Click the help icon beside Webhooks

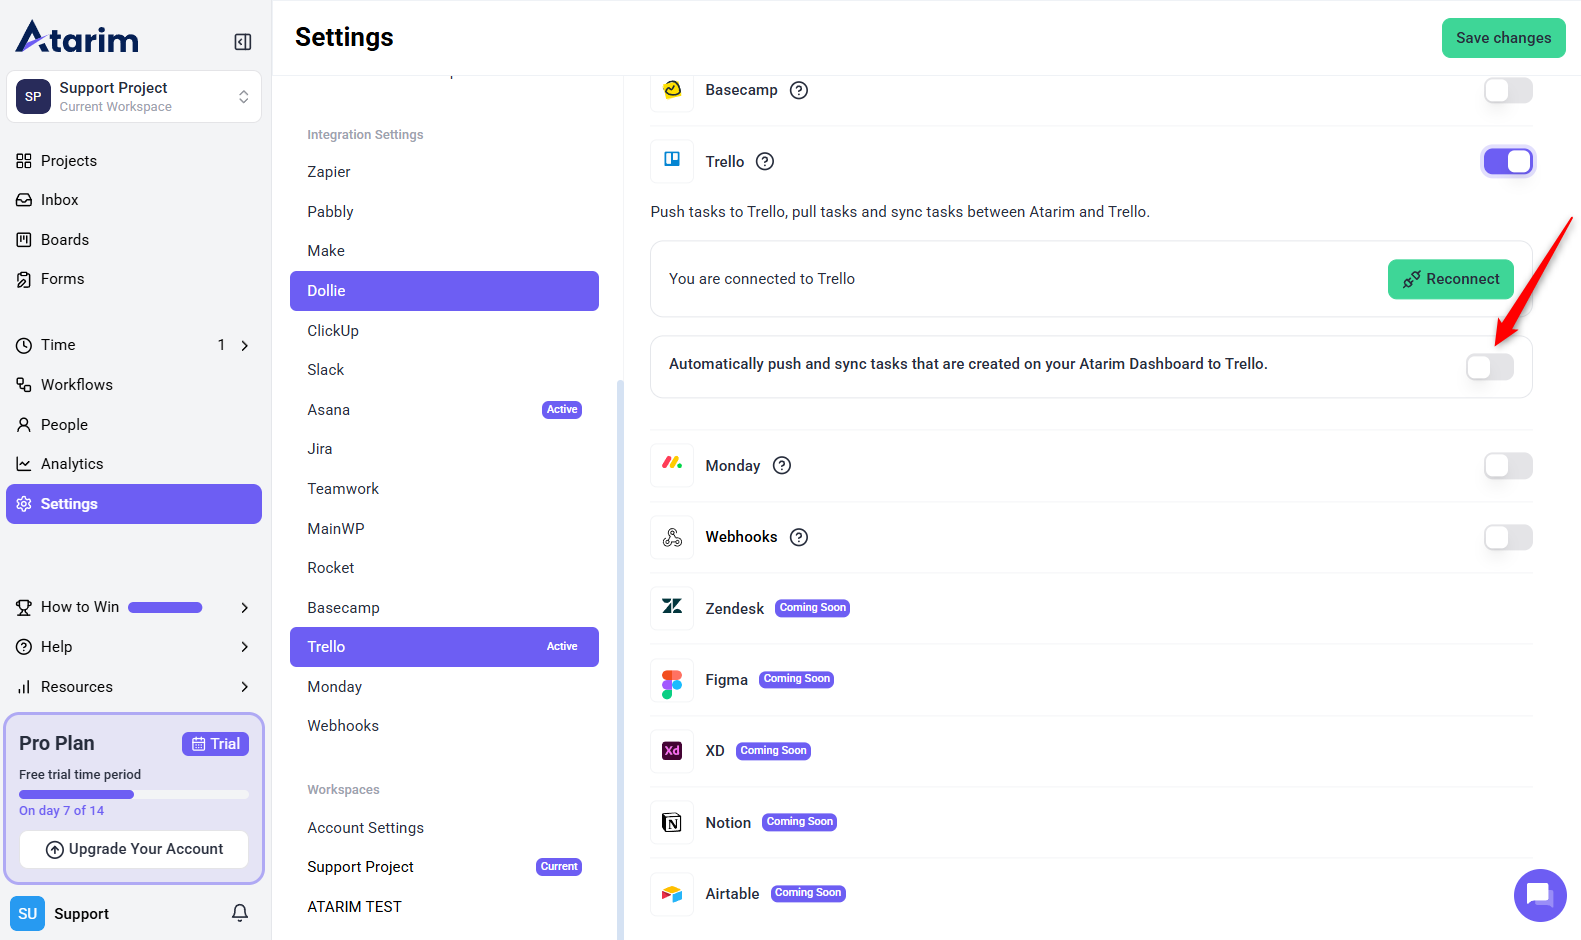[x=799, y=537]
